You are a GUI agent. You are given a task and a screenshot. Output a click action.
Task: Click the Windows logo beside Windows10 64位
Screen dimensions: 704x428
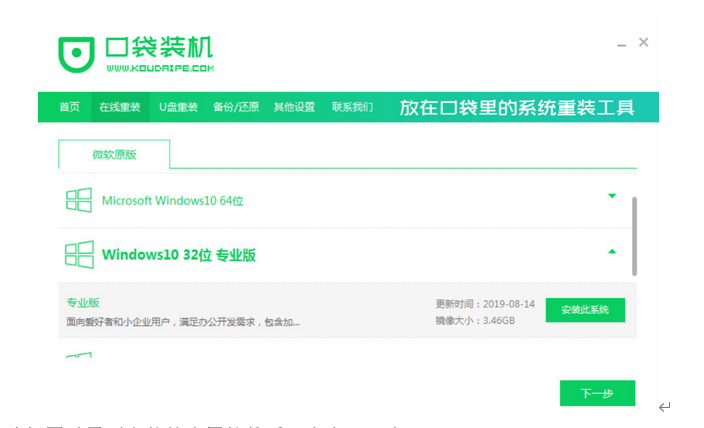[x=79, y=200]
